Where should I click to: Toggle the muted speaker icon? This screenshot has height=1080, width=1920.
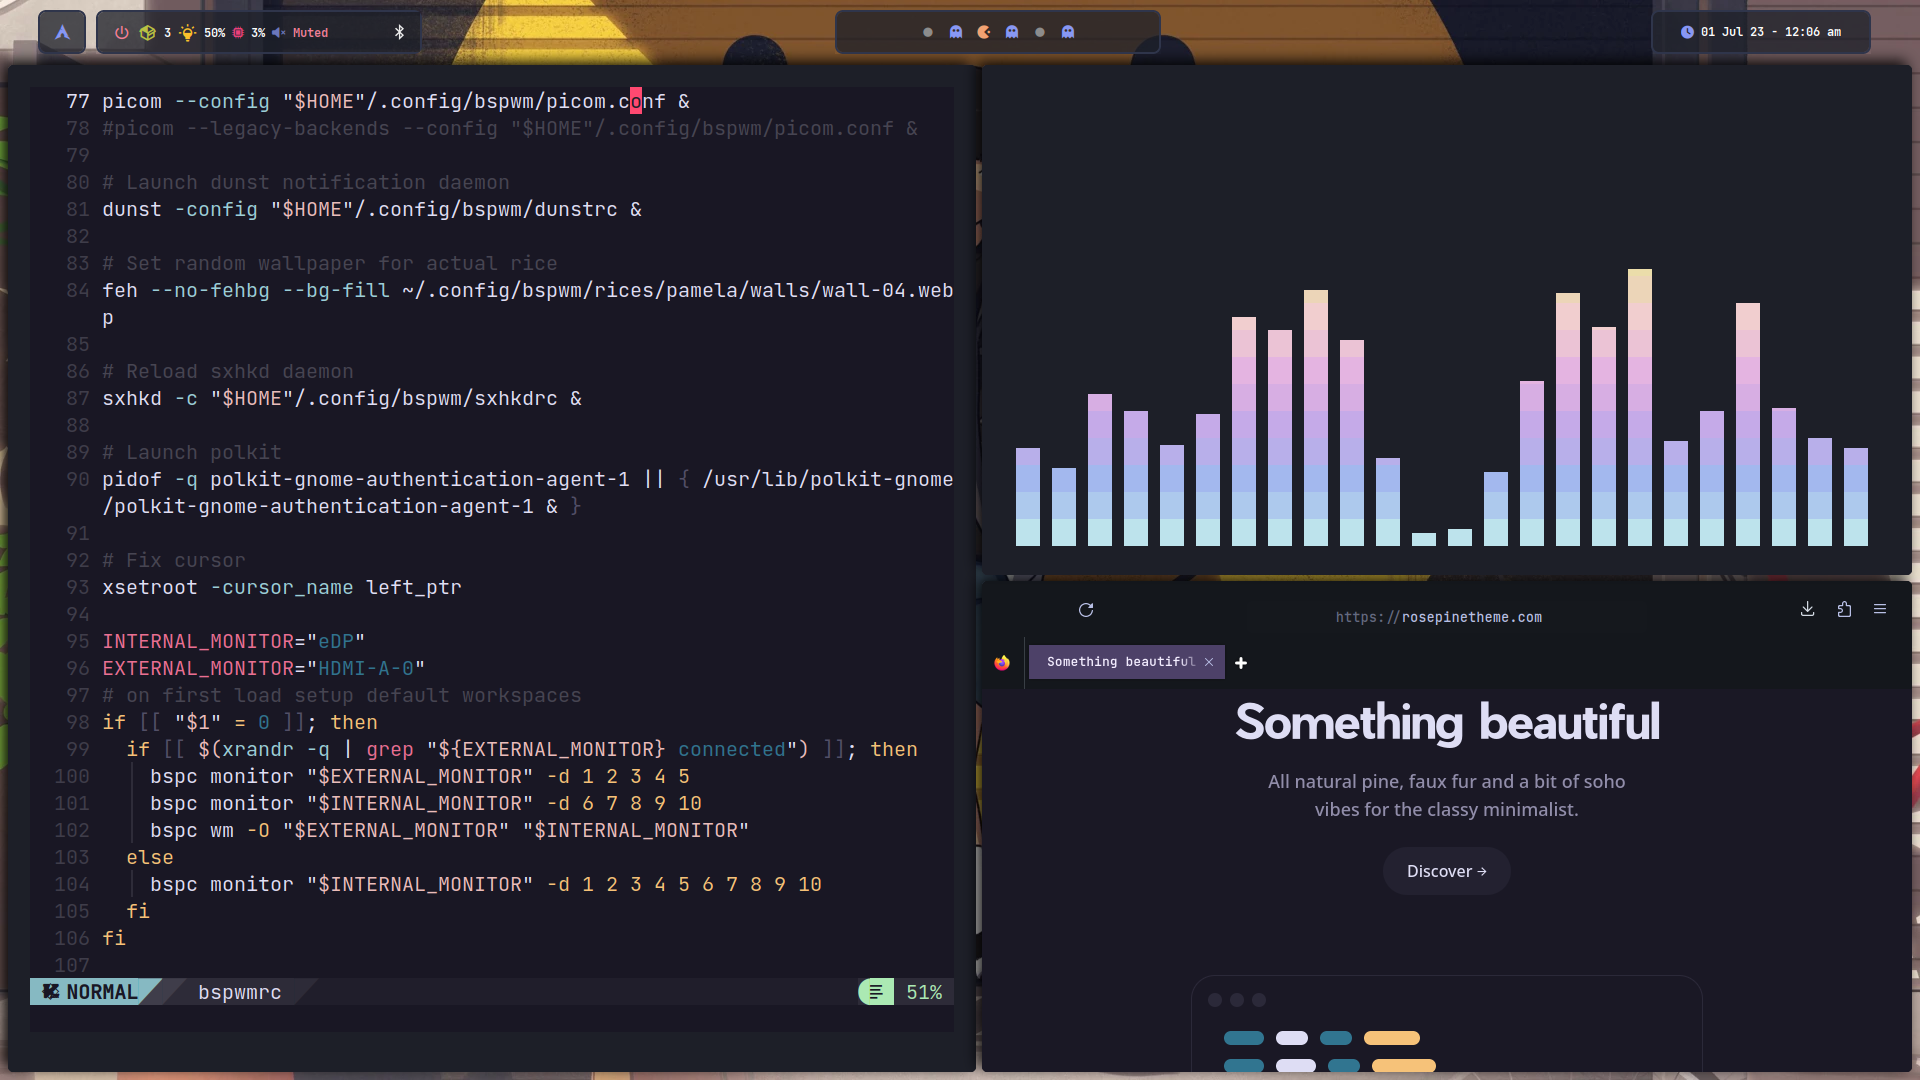[279, 32]
